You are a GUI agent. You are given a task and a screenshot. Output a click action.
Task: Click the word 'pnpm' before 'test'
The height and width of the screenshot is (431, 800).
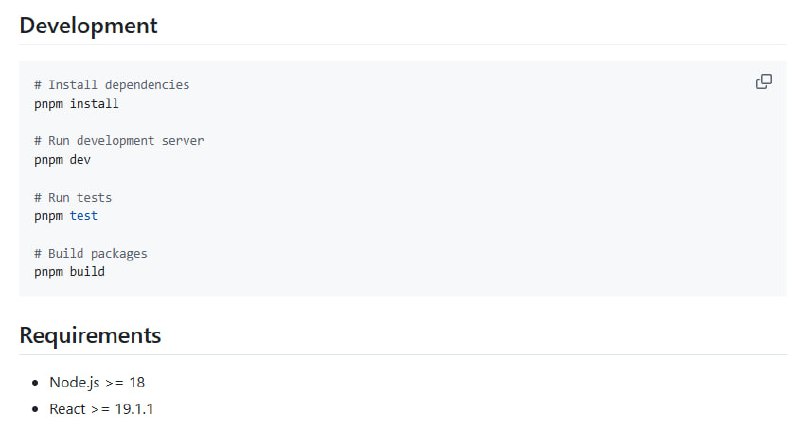48,215
